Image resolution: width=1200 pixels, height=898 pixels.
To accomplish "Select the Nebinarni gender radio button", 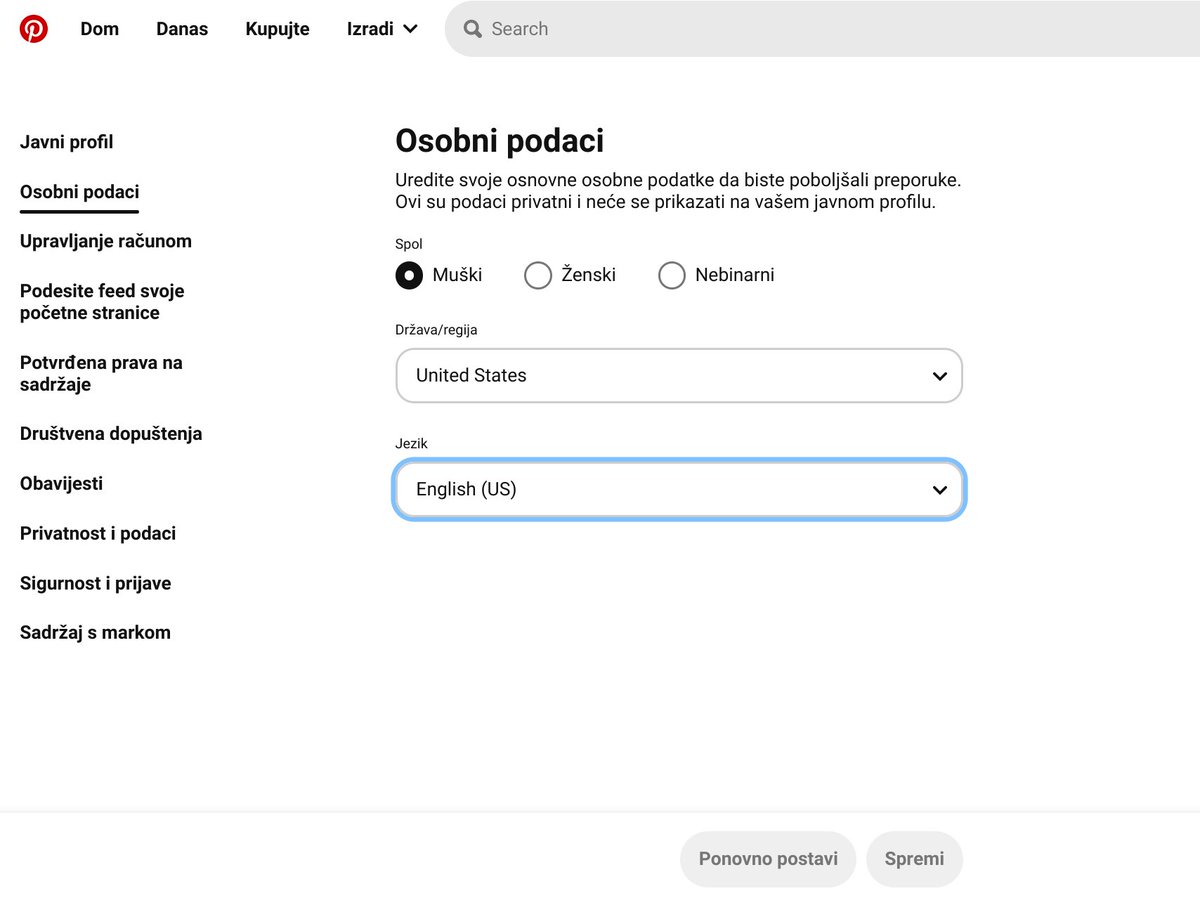I will pyautogui.click(x=672, y=275).
